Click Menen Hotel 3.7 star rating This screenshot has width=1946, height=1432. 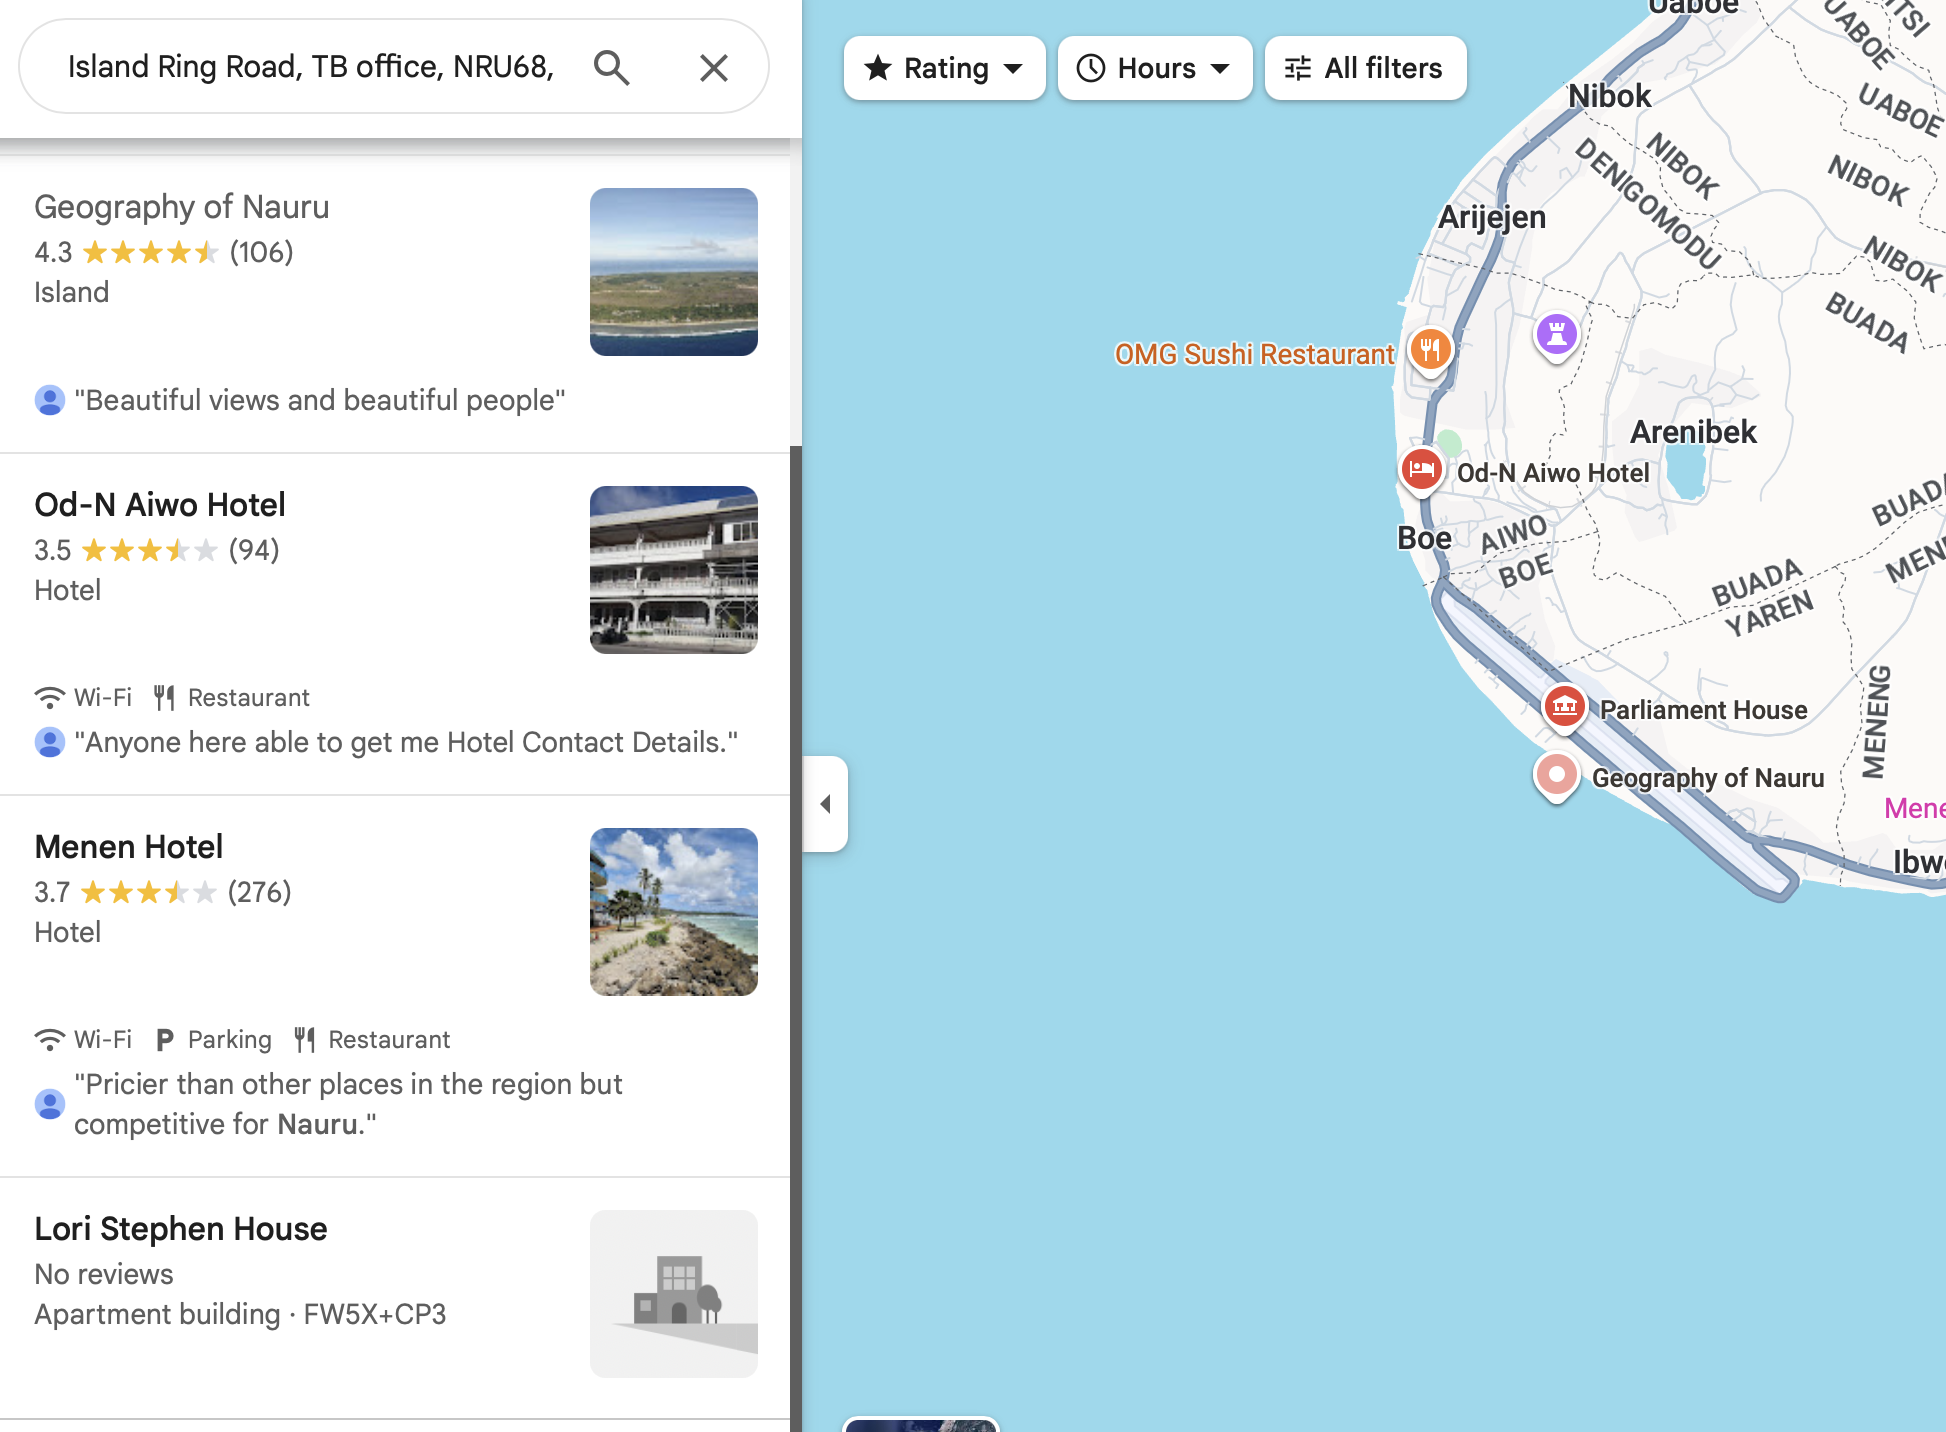(x=163, y=892)
